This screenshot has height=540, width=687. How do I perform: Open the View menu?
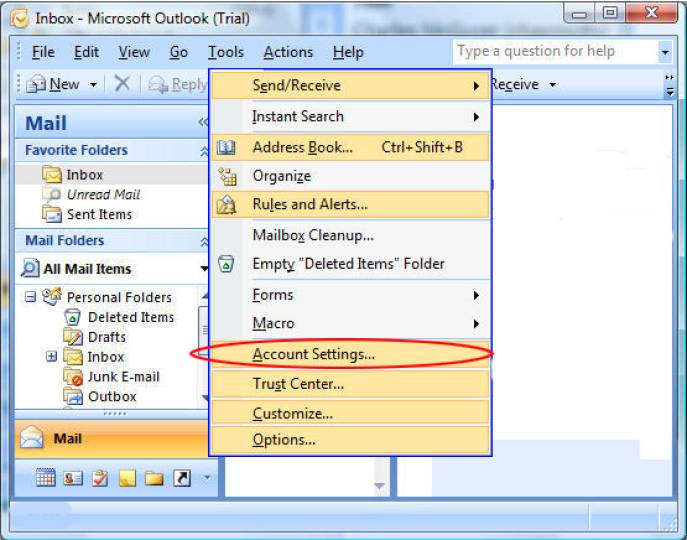134,52
